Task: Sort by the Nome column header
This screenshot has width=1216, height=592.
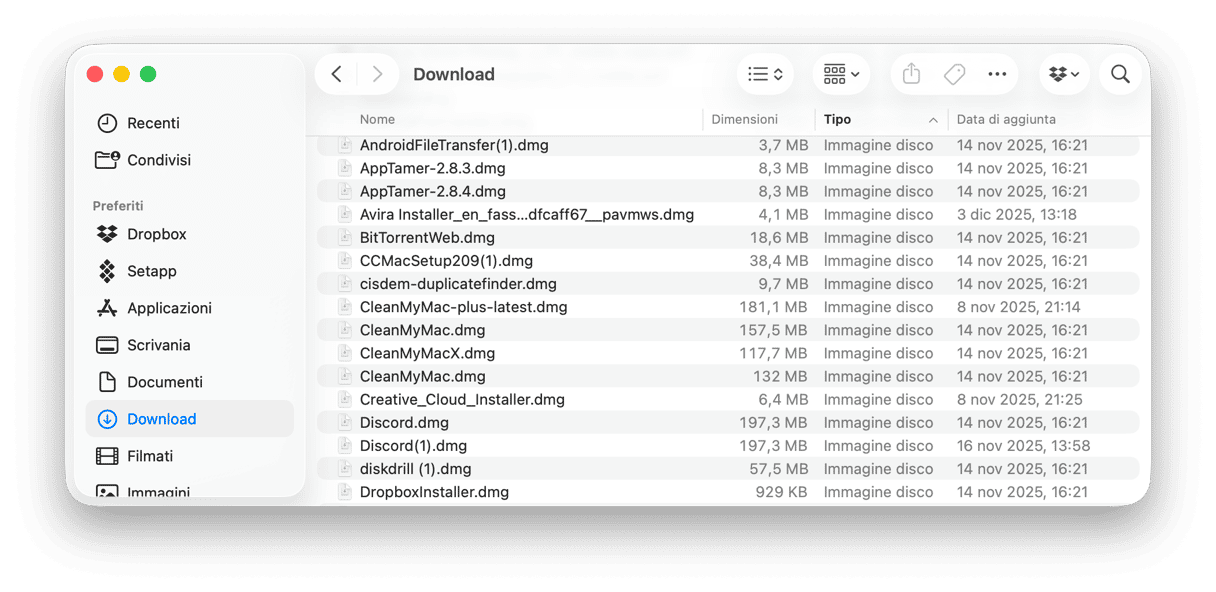Action: 378,119
